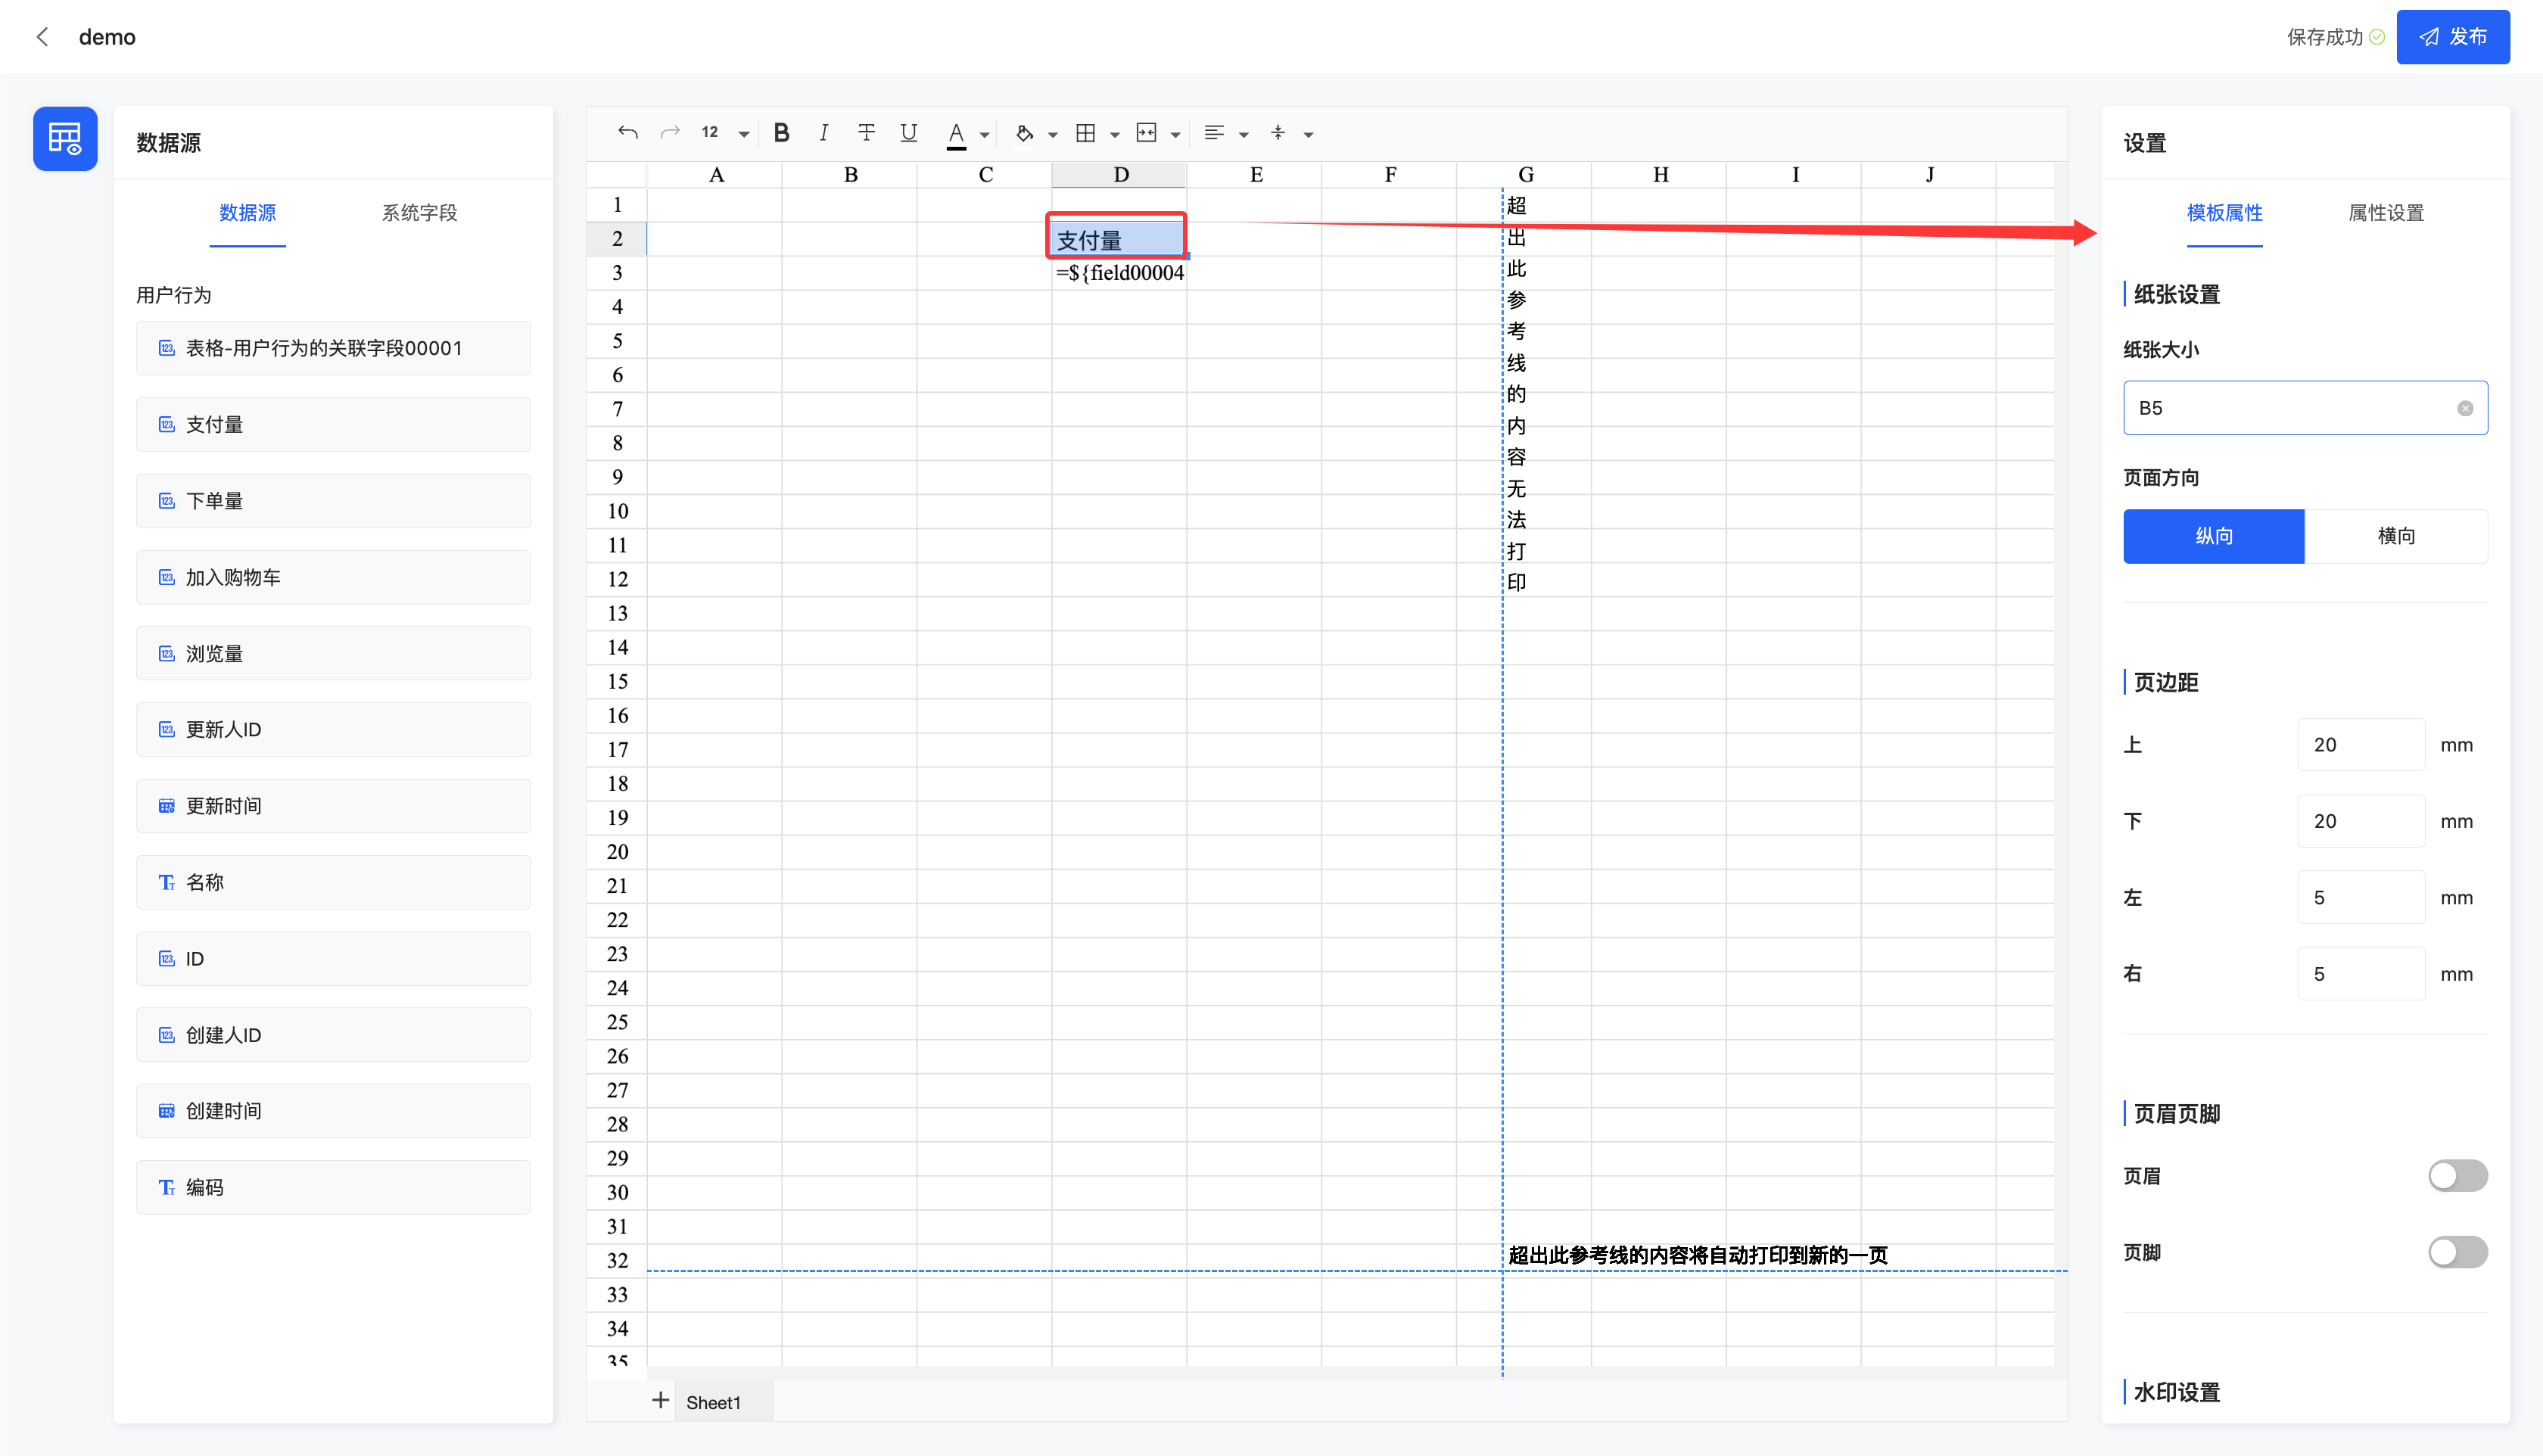Apply strikethrough to the cell
Screen dimensions: 2543x1456
[x=866, y=133]
